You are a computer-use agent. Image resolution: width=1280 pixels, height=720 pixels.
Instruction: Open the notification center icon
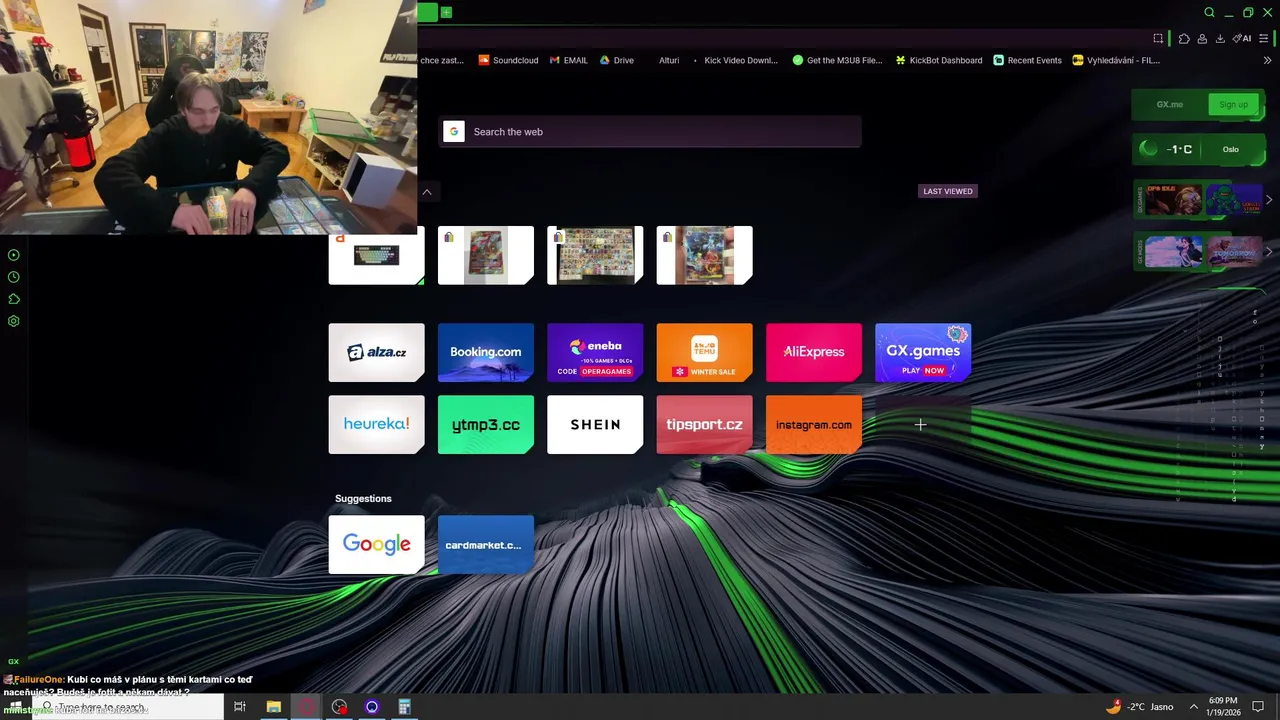tap(1259, 707)
